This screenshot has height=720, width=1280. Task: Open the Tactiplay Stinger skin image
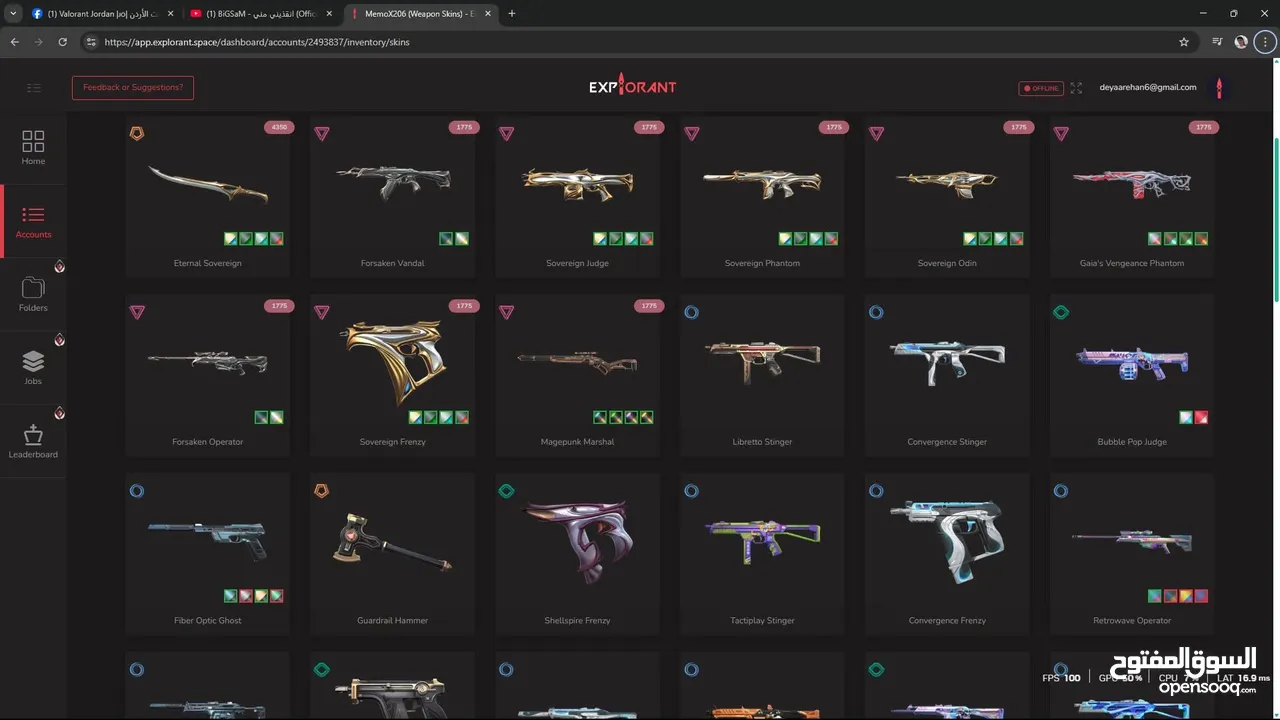(x=762, y=541)
